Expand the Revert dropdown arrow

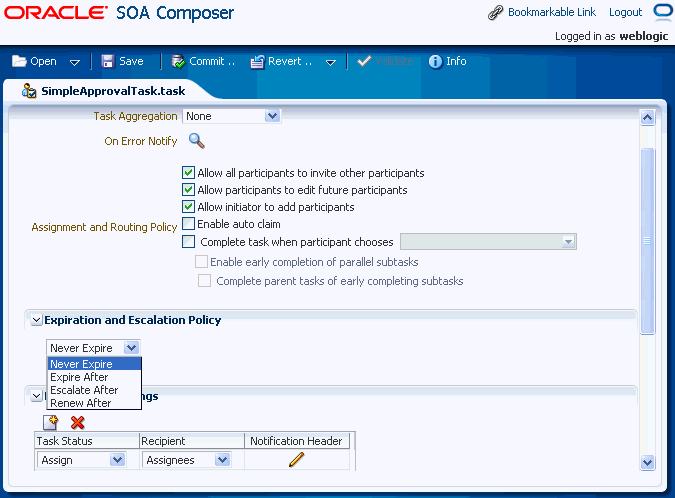coord(331,62)
